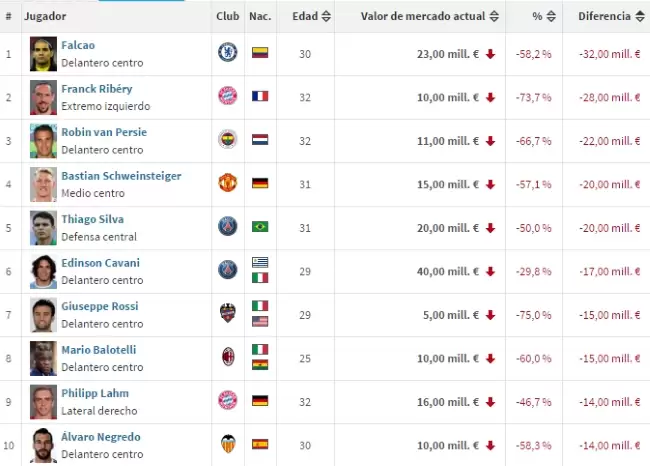Click PSG crest in Thiago Silva's row
The image size is (650, 466).
coord(227,227)
